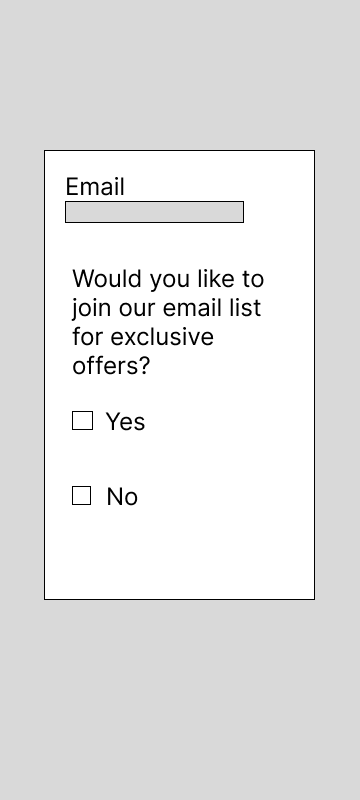360x800 pixels.
Task: Click the email list question paragraph
Action: [168, 322]
